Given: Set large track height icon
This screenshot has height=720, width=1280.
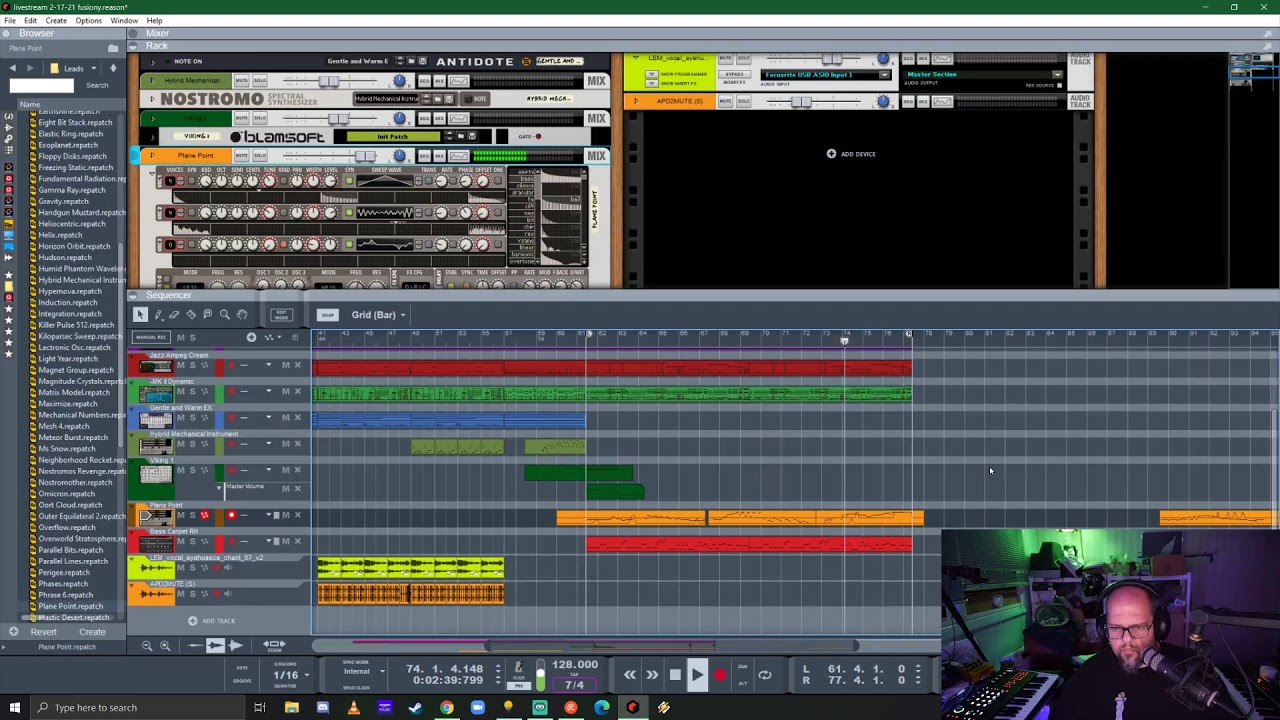Looking at the screenshot, I should click(x=235, y=646).
